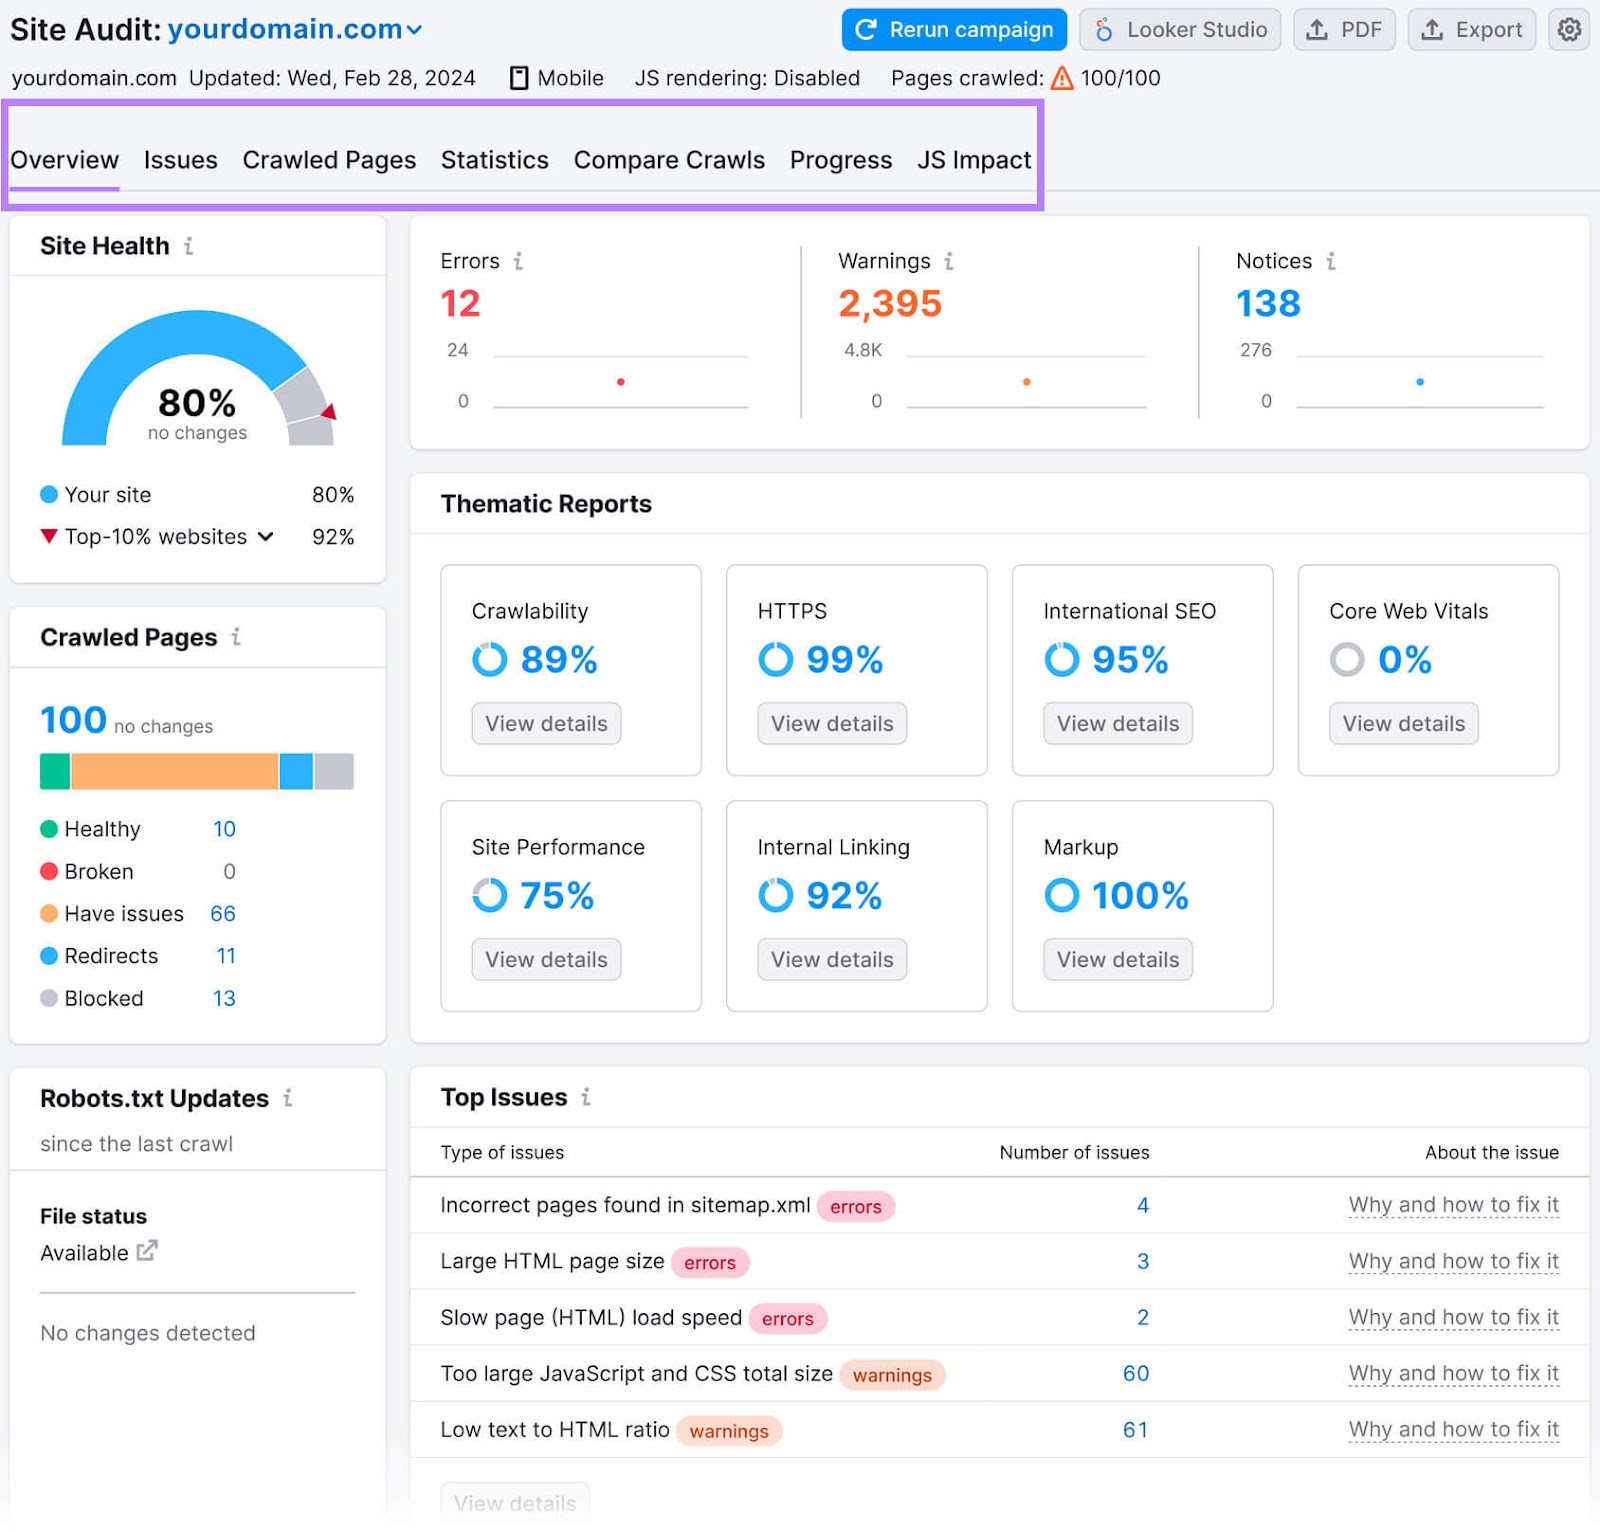Click the Crawled Pages info icon
Screen dimensions: 1600x1532
(x=236, y=638)
